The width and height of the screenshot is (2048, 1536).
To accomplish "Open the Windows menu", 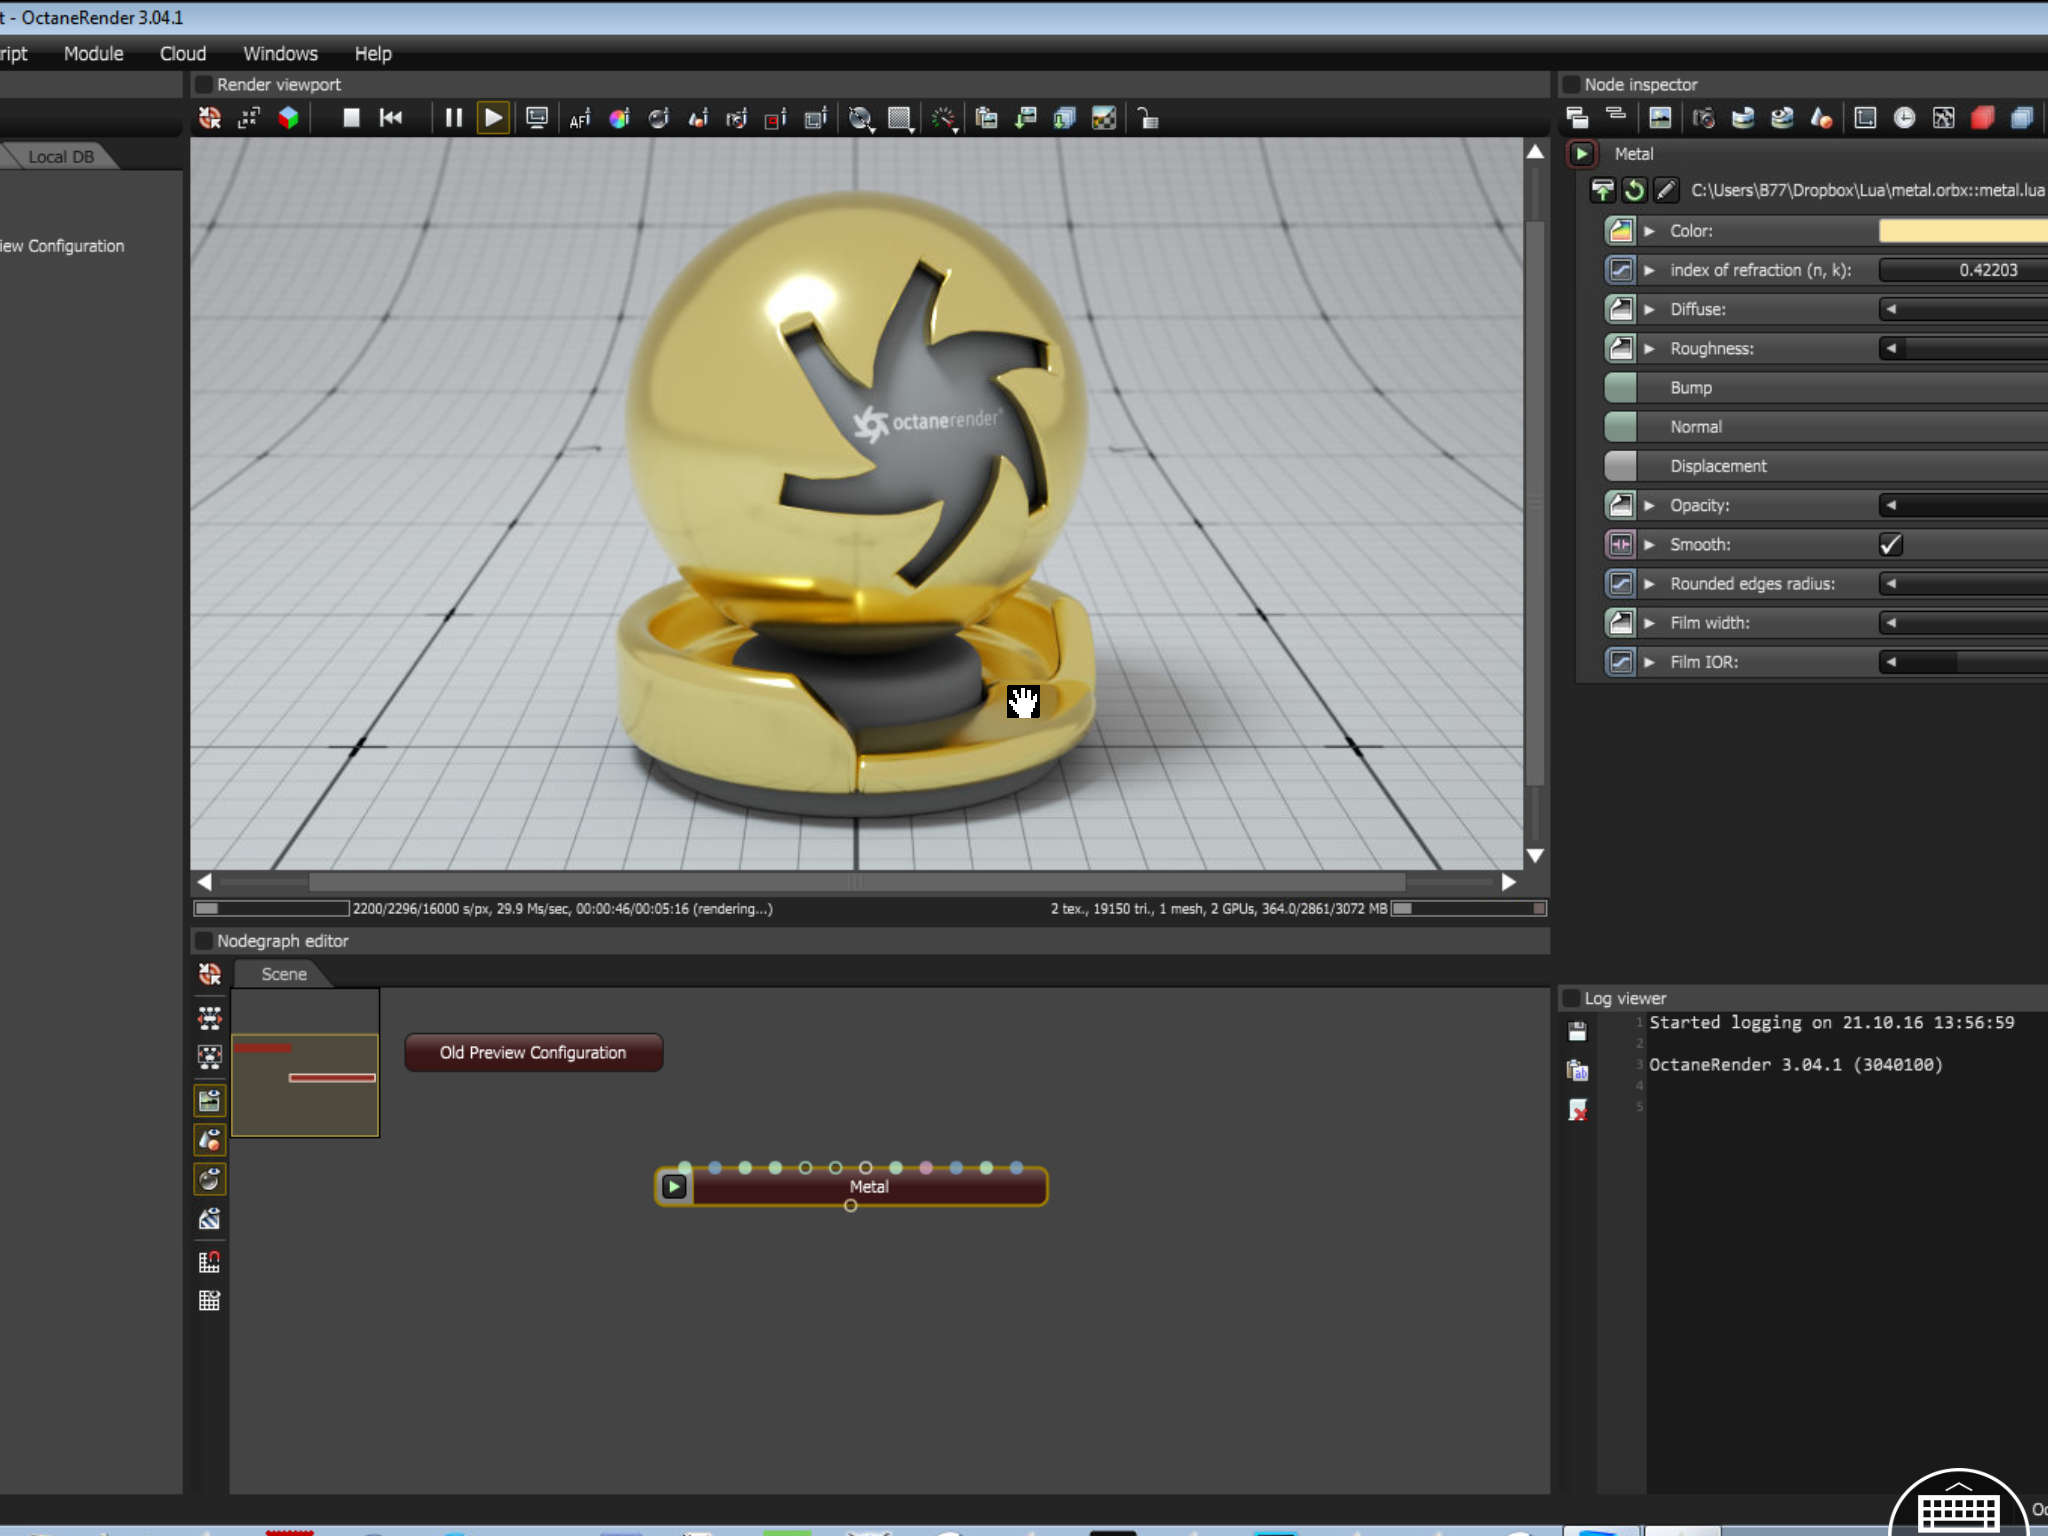I will click(280, 53).
